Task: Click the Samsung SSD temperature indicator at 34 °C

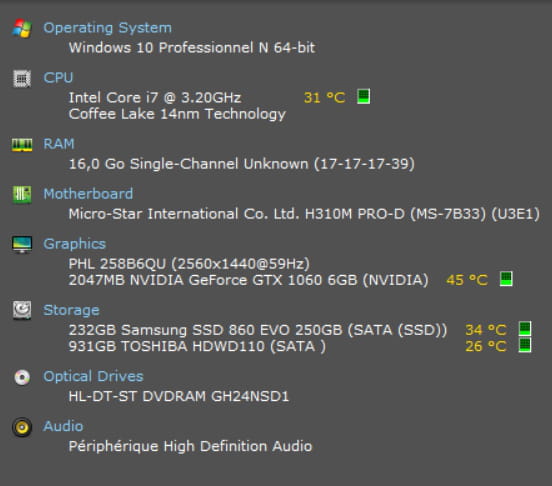Action: point(525,329)
